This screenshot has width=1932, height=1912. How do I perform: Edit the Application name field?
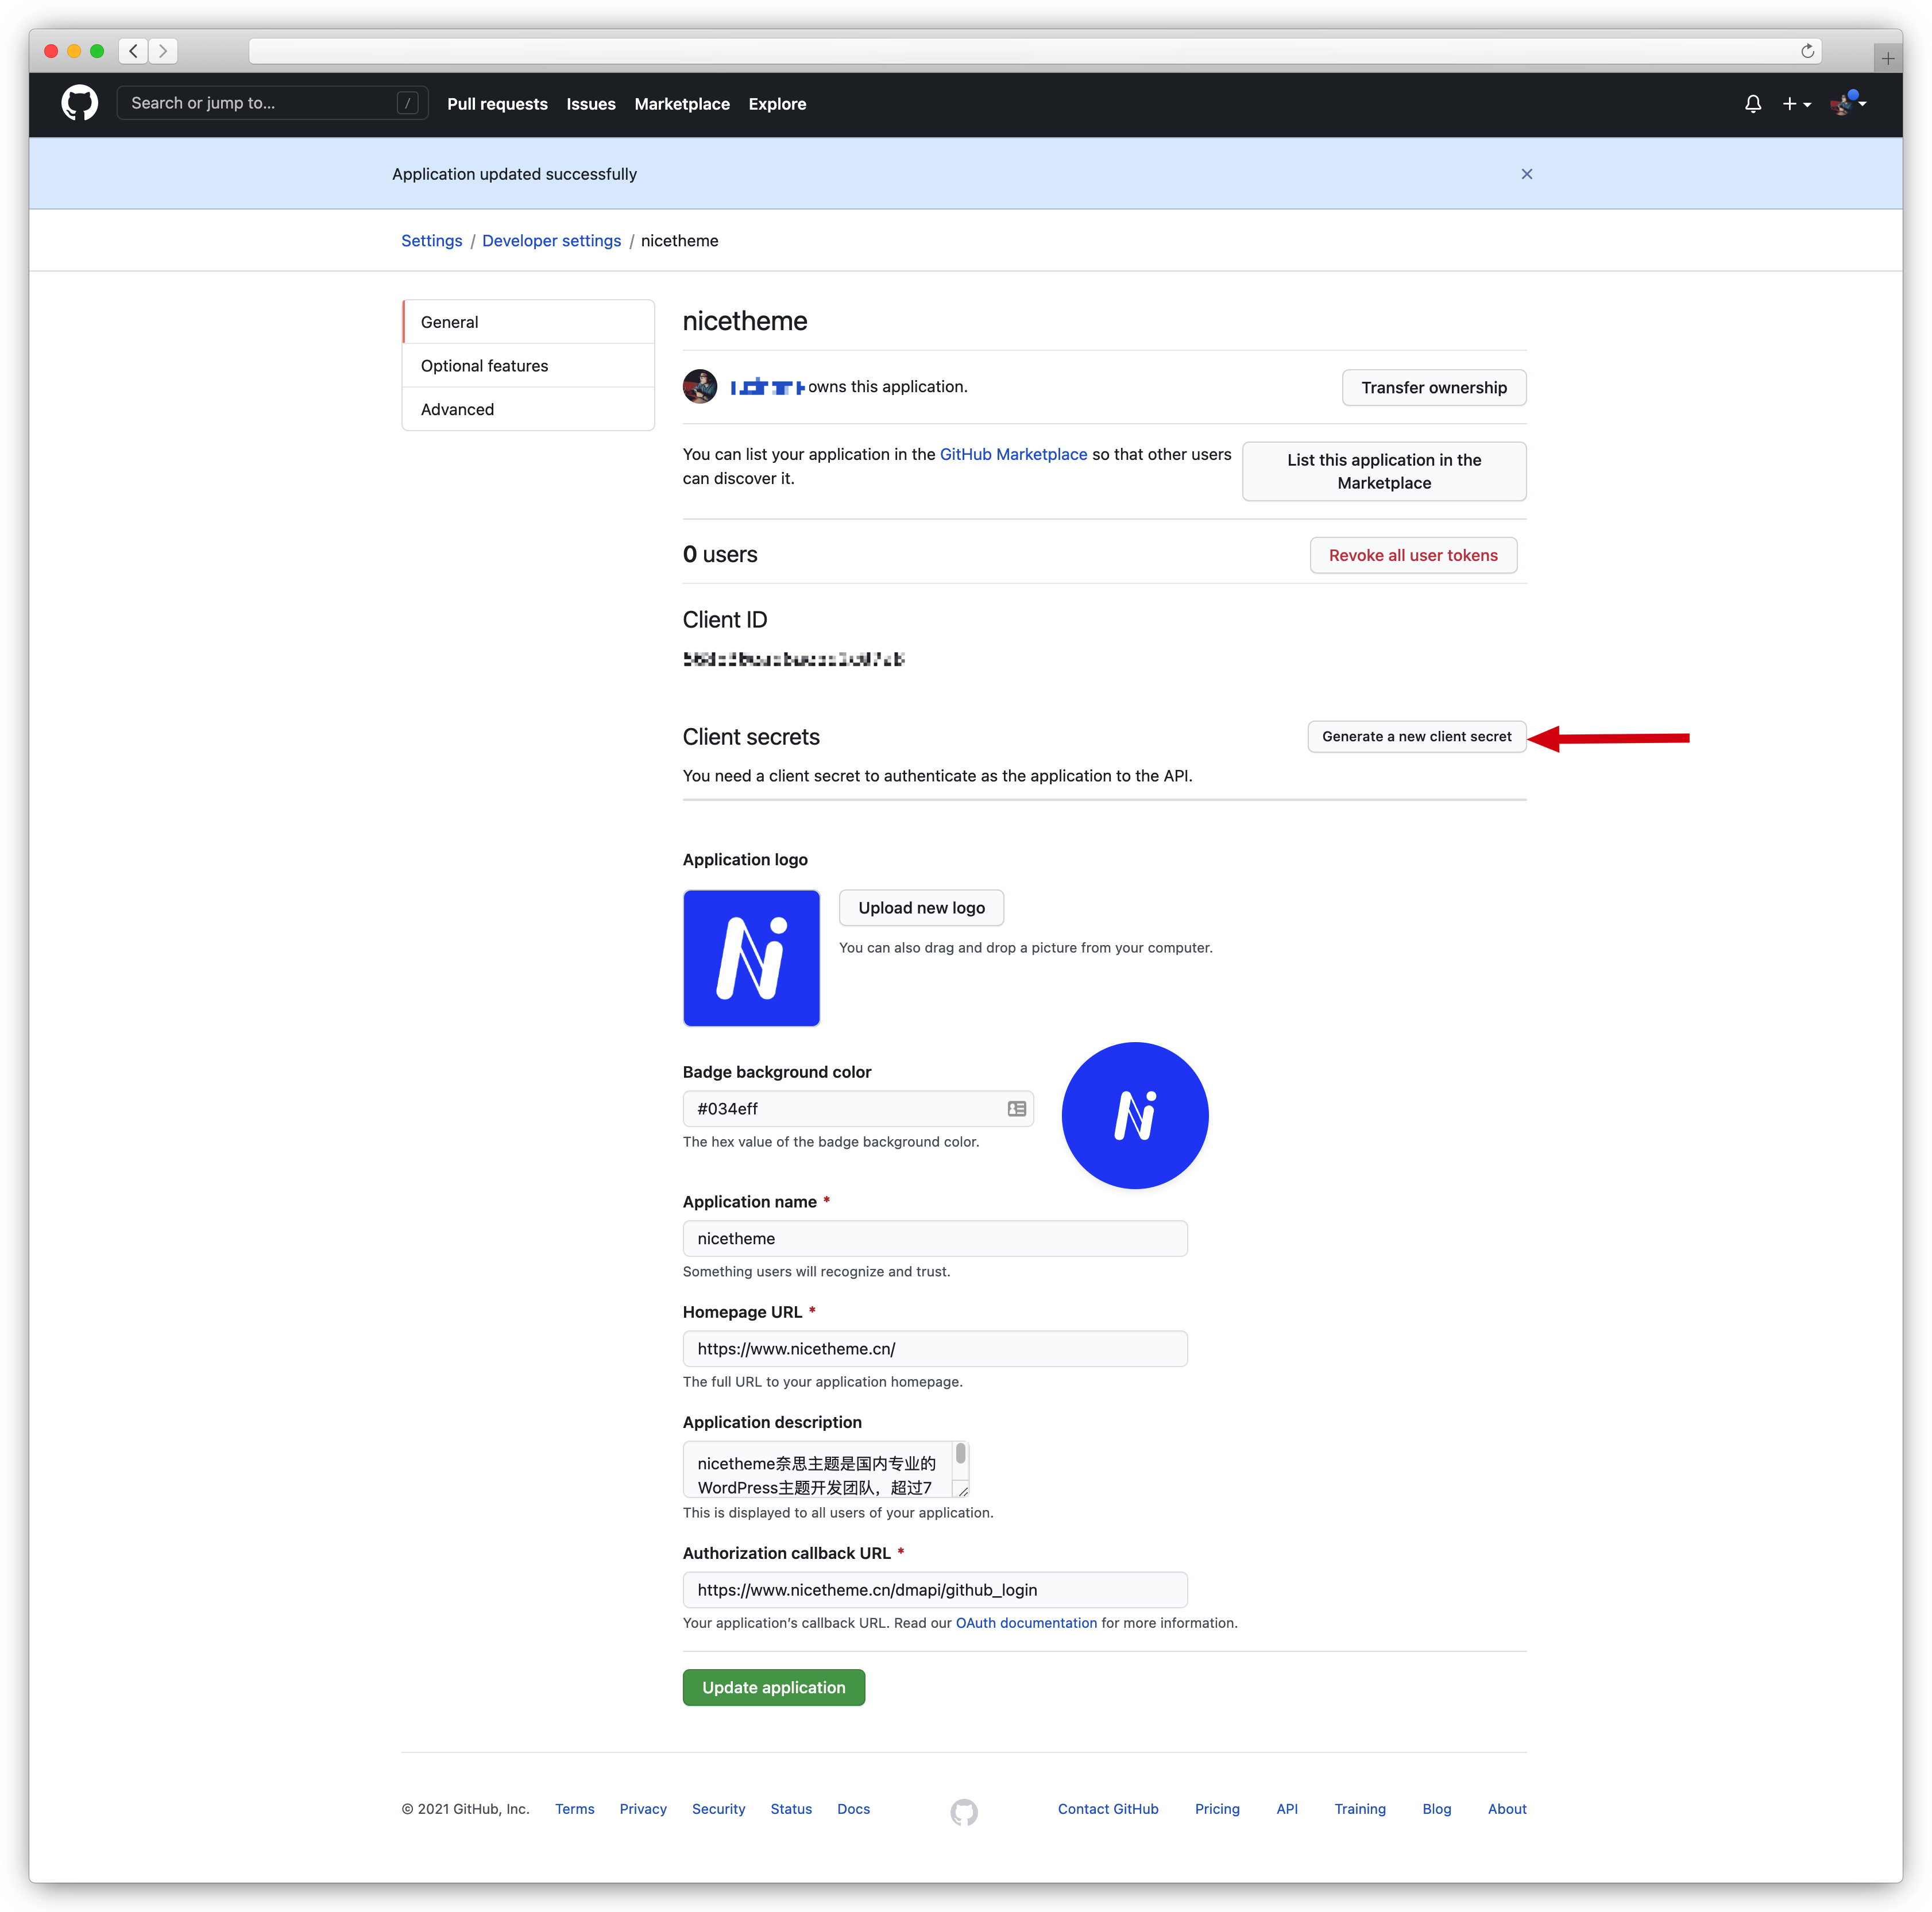[935, 1239]
